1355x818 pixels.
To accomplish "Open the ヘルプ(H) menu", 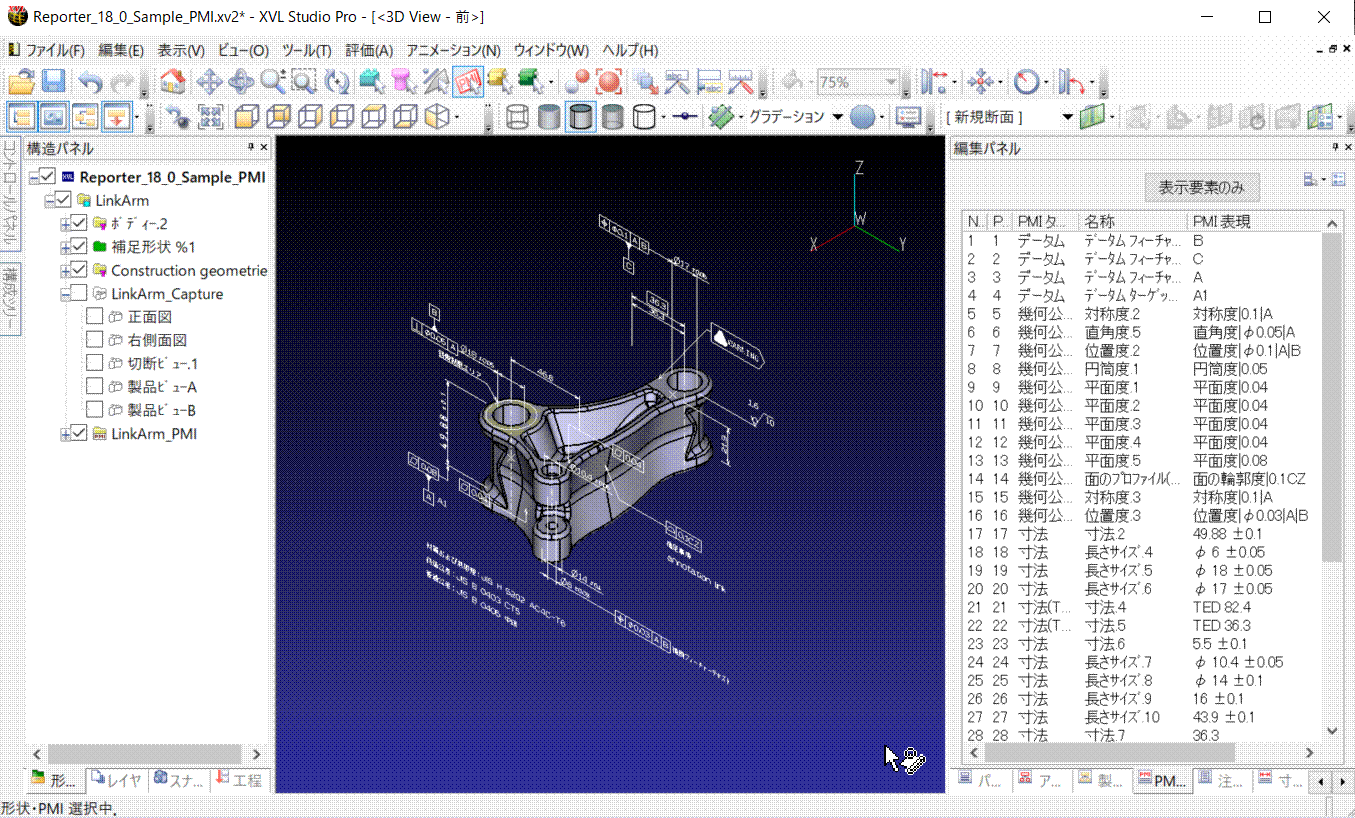I will (x=630, y=50).
